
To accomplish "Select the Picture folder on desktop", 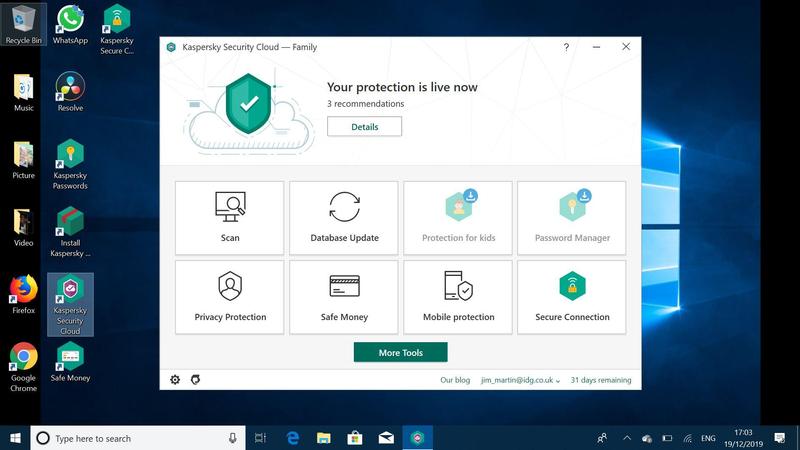I will [23, 160].
